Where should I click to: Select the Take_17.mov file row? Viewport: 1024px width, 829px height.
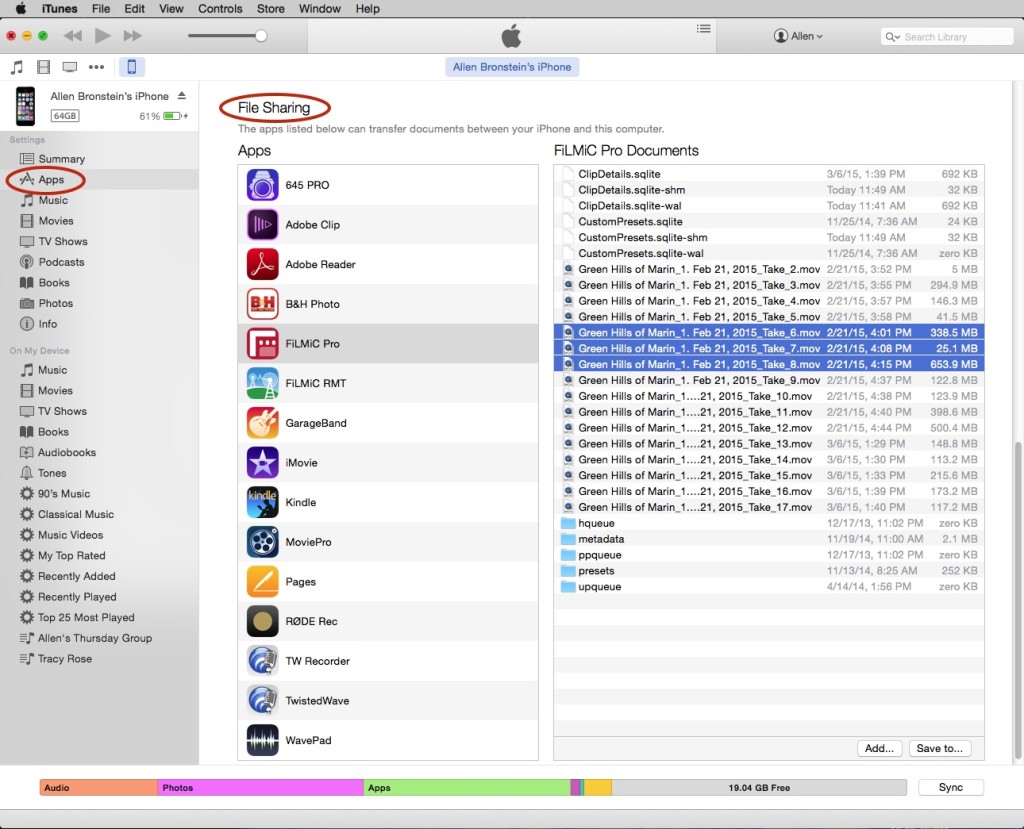pyautogui.click(x=769, y=507)
